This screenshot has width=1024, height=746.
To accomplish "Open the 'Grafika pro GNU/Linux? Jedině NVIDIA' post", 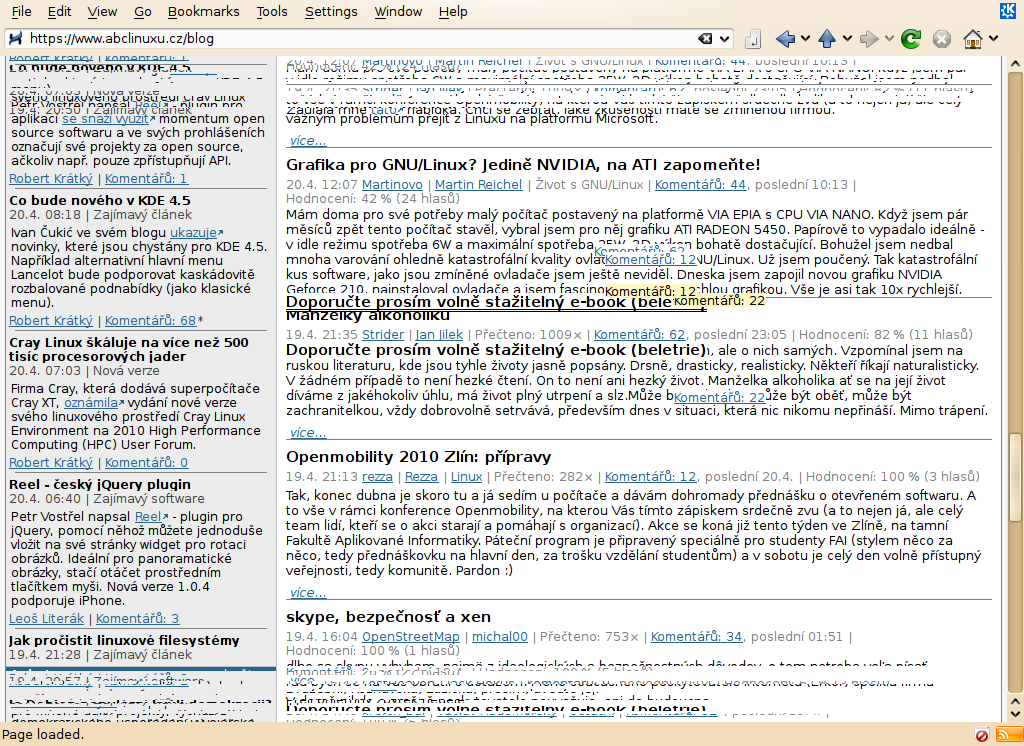I will 523,165.
